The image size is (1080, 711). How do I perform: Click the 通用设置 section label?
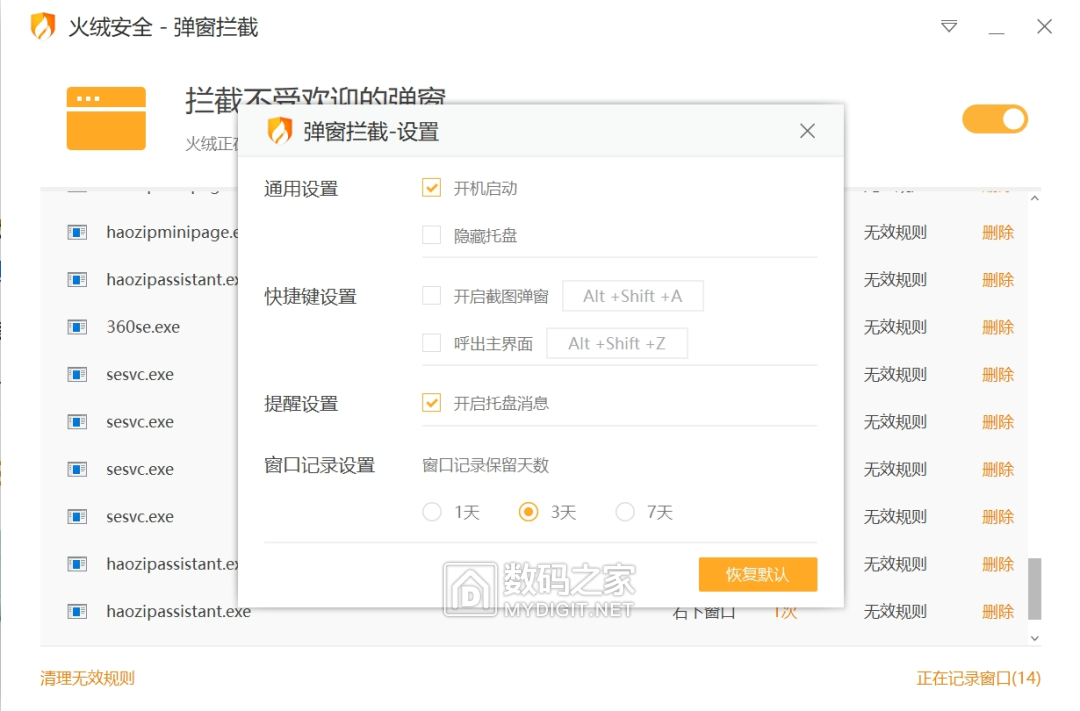pyautogui.click(x=301, y=188)
